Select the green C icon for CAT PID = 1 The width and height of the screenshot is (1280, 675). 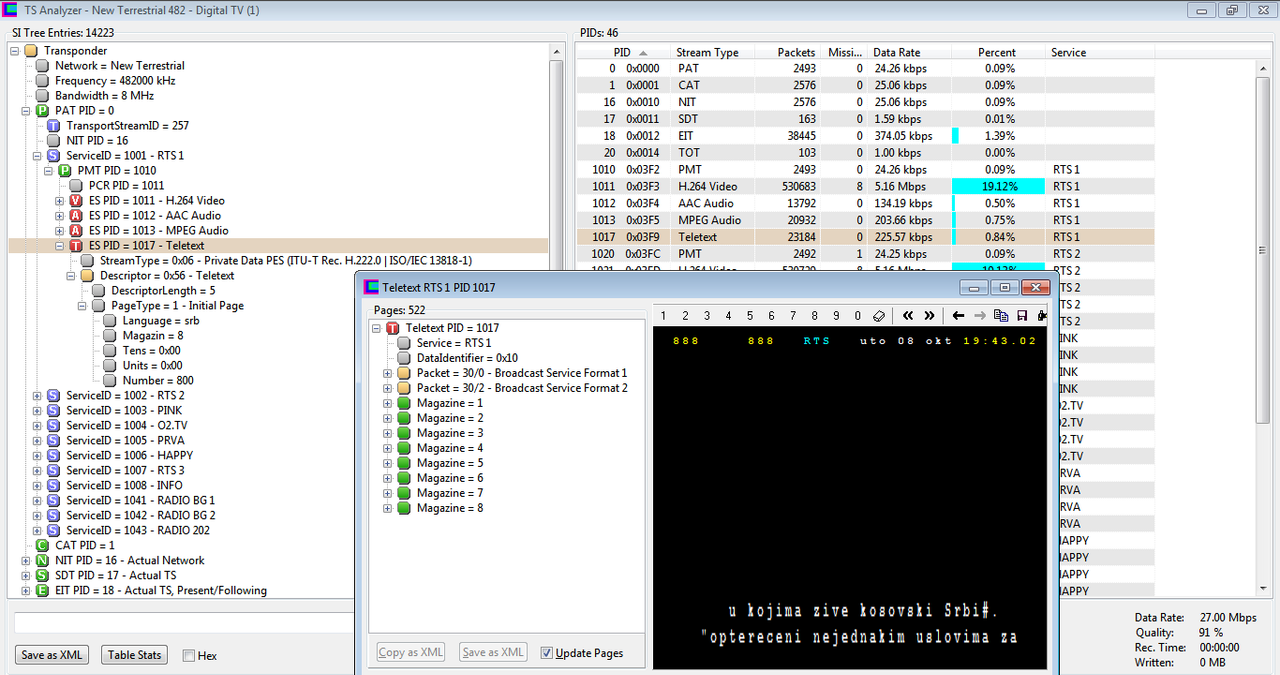pyautogui.click(x=42, y=546)
